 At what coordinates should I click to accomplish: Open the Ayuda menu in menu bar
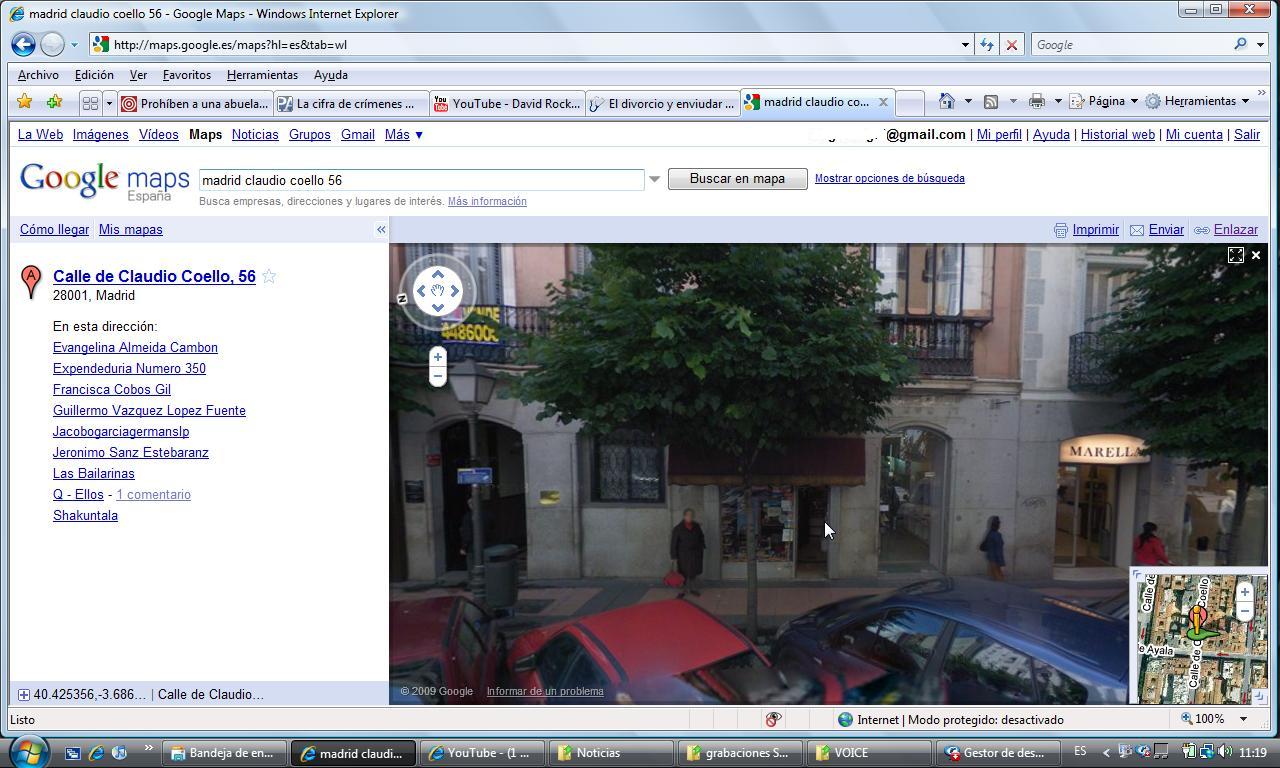click(331, 75)
